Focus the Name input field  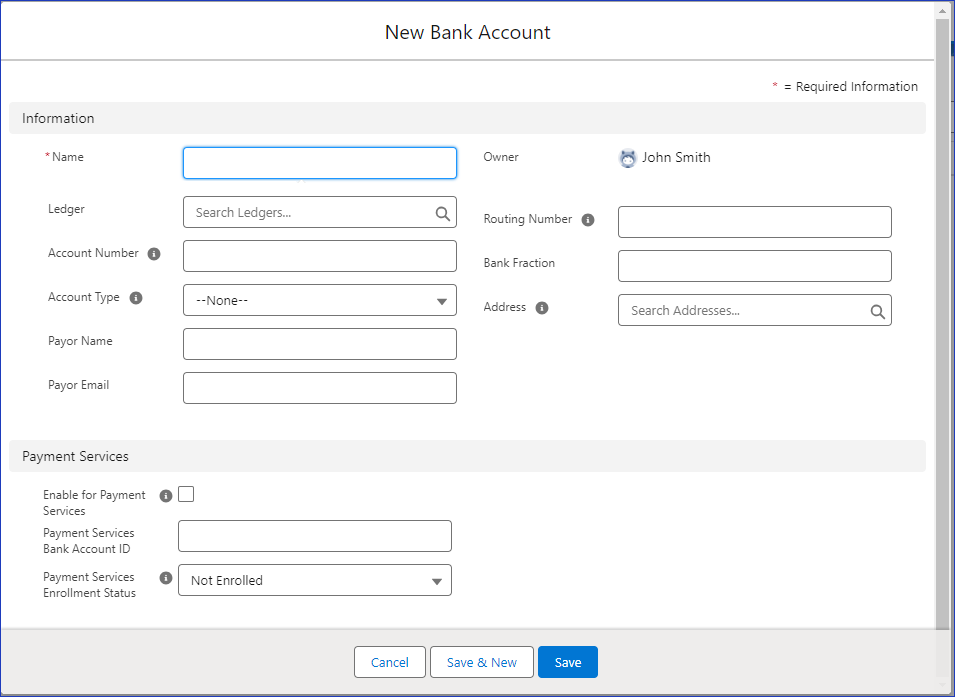[x=320, y=163]
